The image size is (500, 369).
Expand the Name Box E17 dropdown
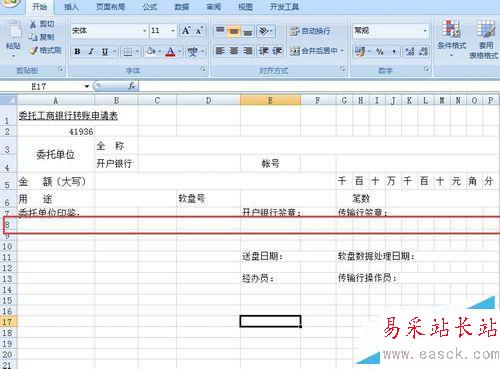coord(87,86)
